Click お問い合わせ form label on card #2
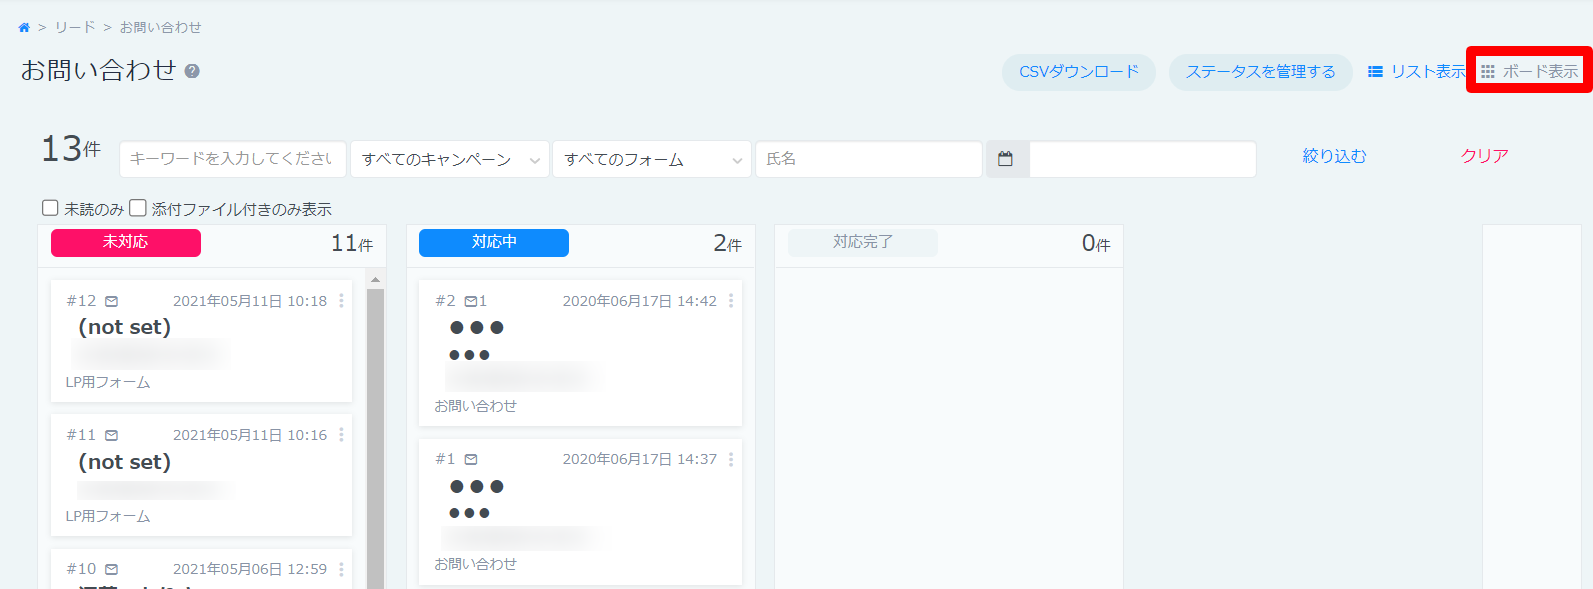The height and width of the screenshot is (589, 1593). [x=476, y=406]
